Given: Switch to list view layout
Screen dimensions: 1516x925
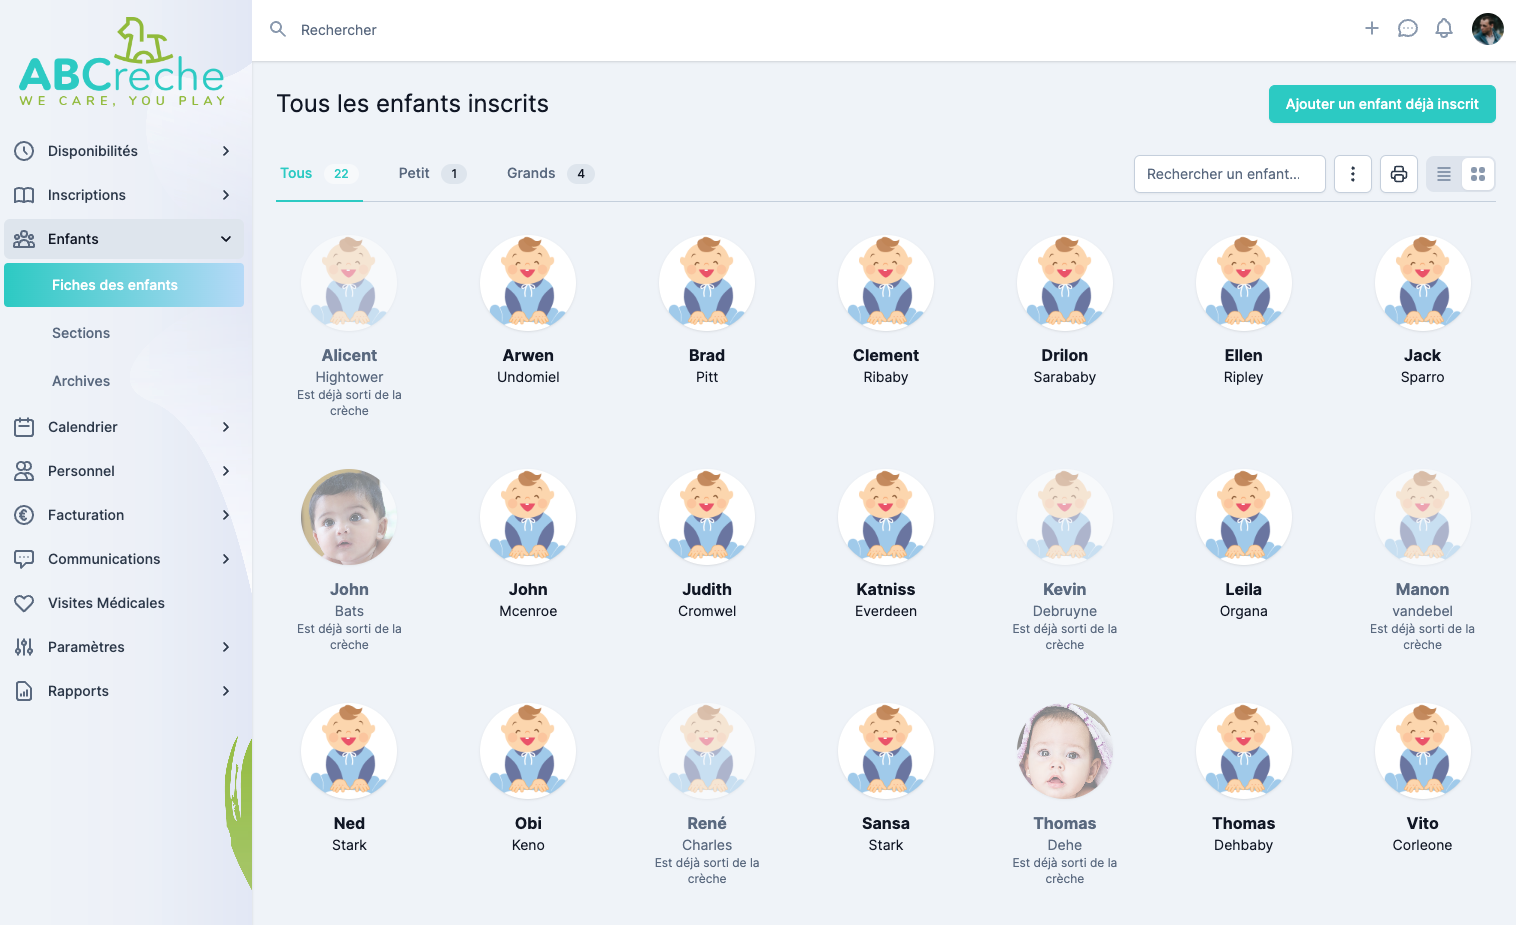Looking at the screenshot, I should [x=1444, y=174].
